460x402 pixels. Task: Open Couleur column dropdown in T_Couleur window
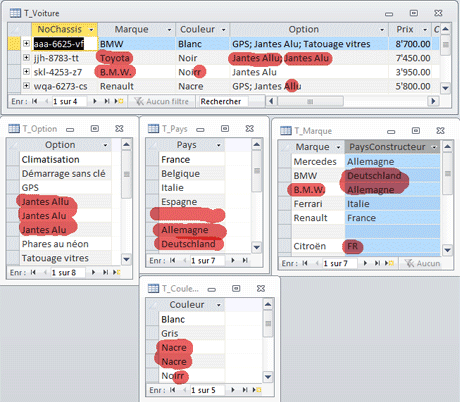219,305
